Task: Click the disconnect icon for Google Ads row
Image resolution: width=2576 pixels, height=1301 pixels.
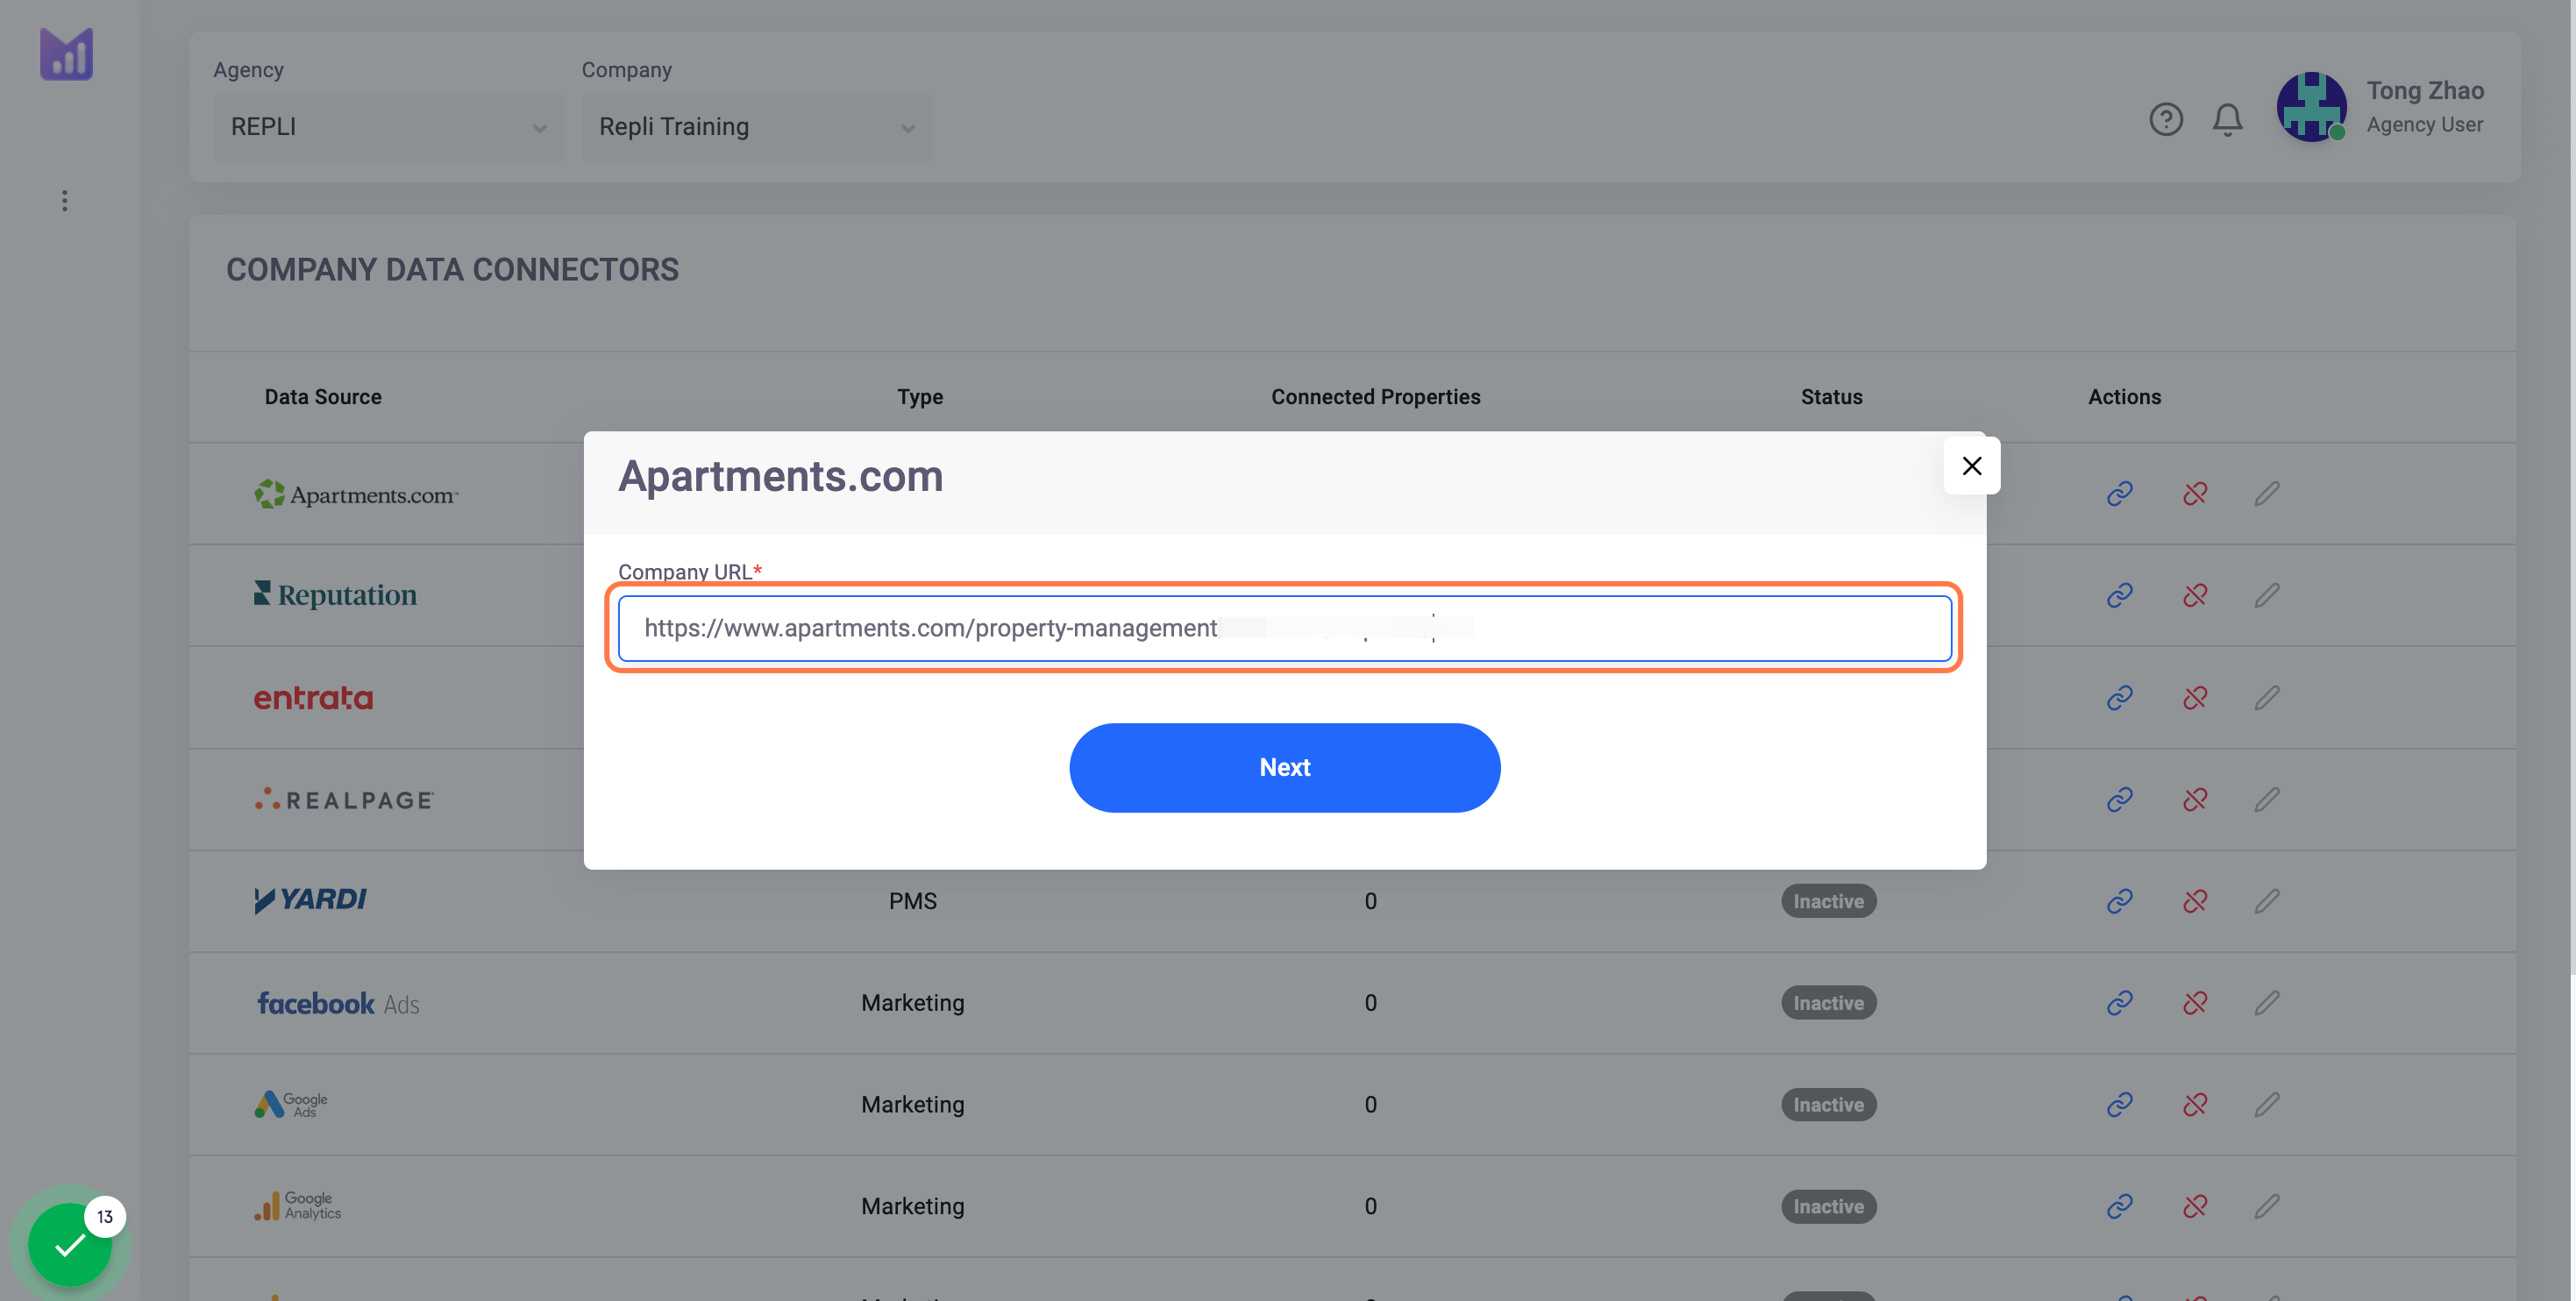Action: coord(2194,1105)
